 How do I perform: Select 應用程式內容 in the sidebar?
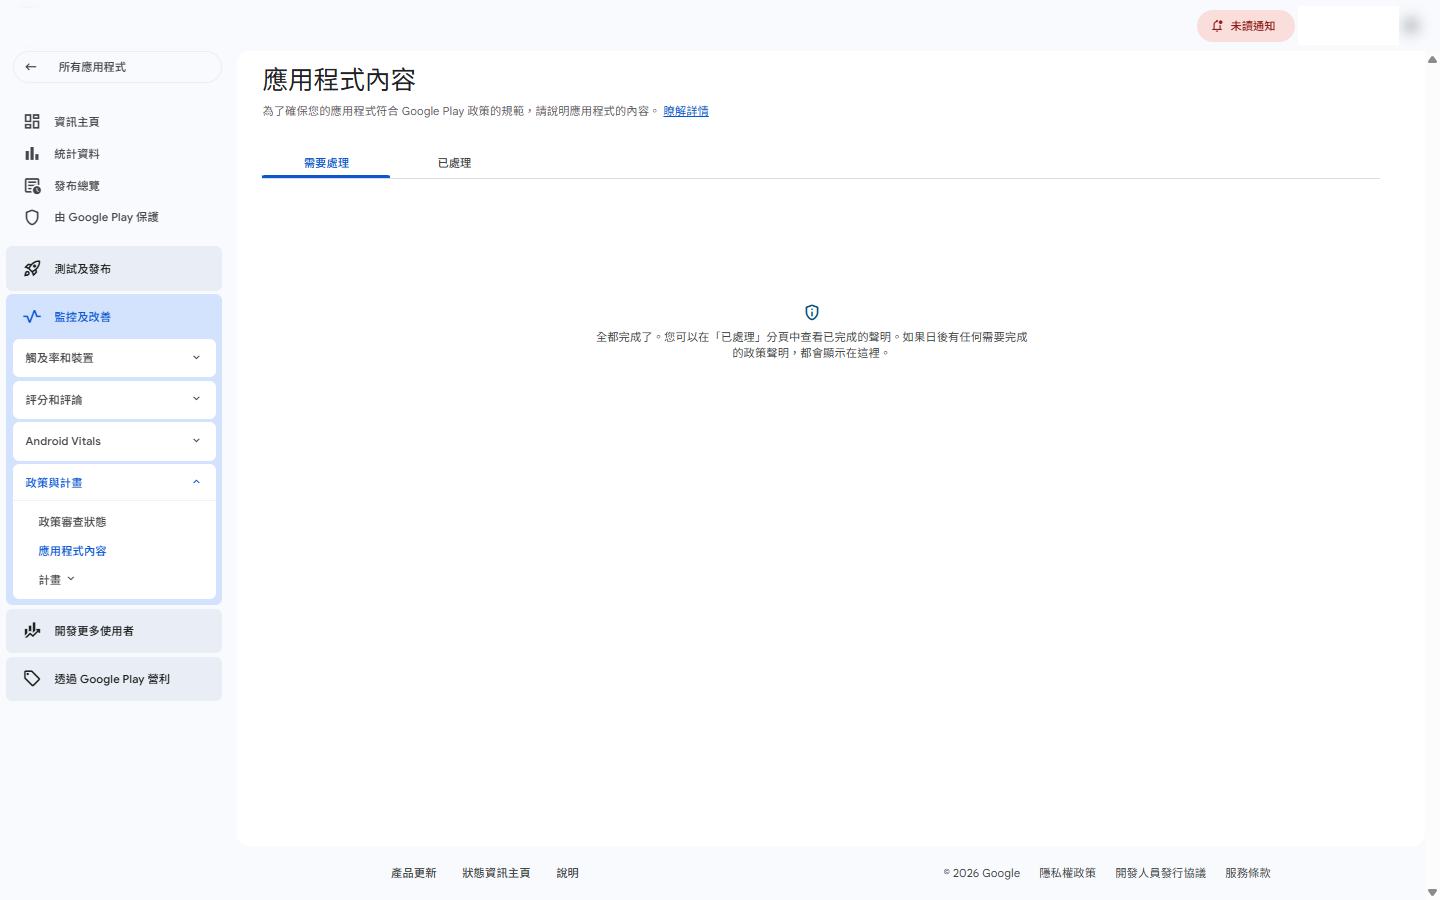point(72,551)
